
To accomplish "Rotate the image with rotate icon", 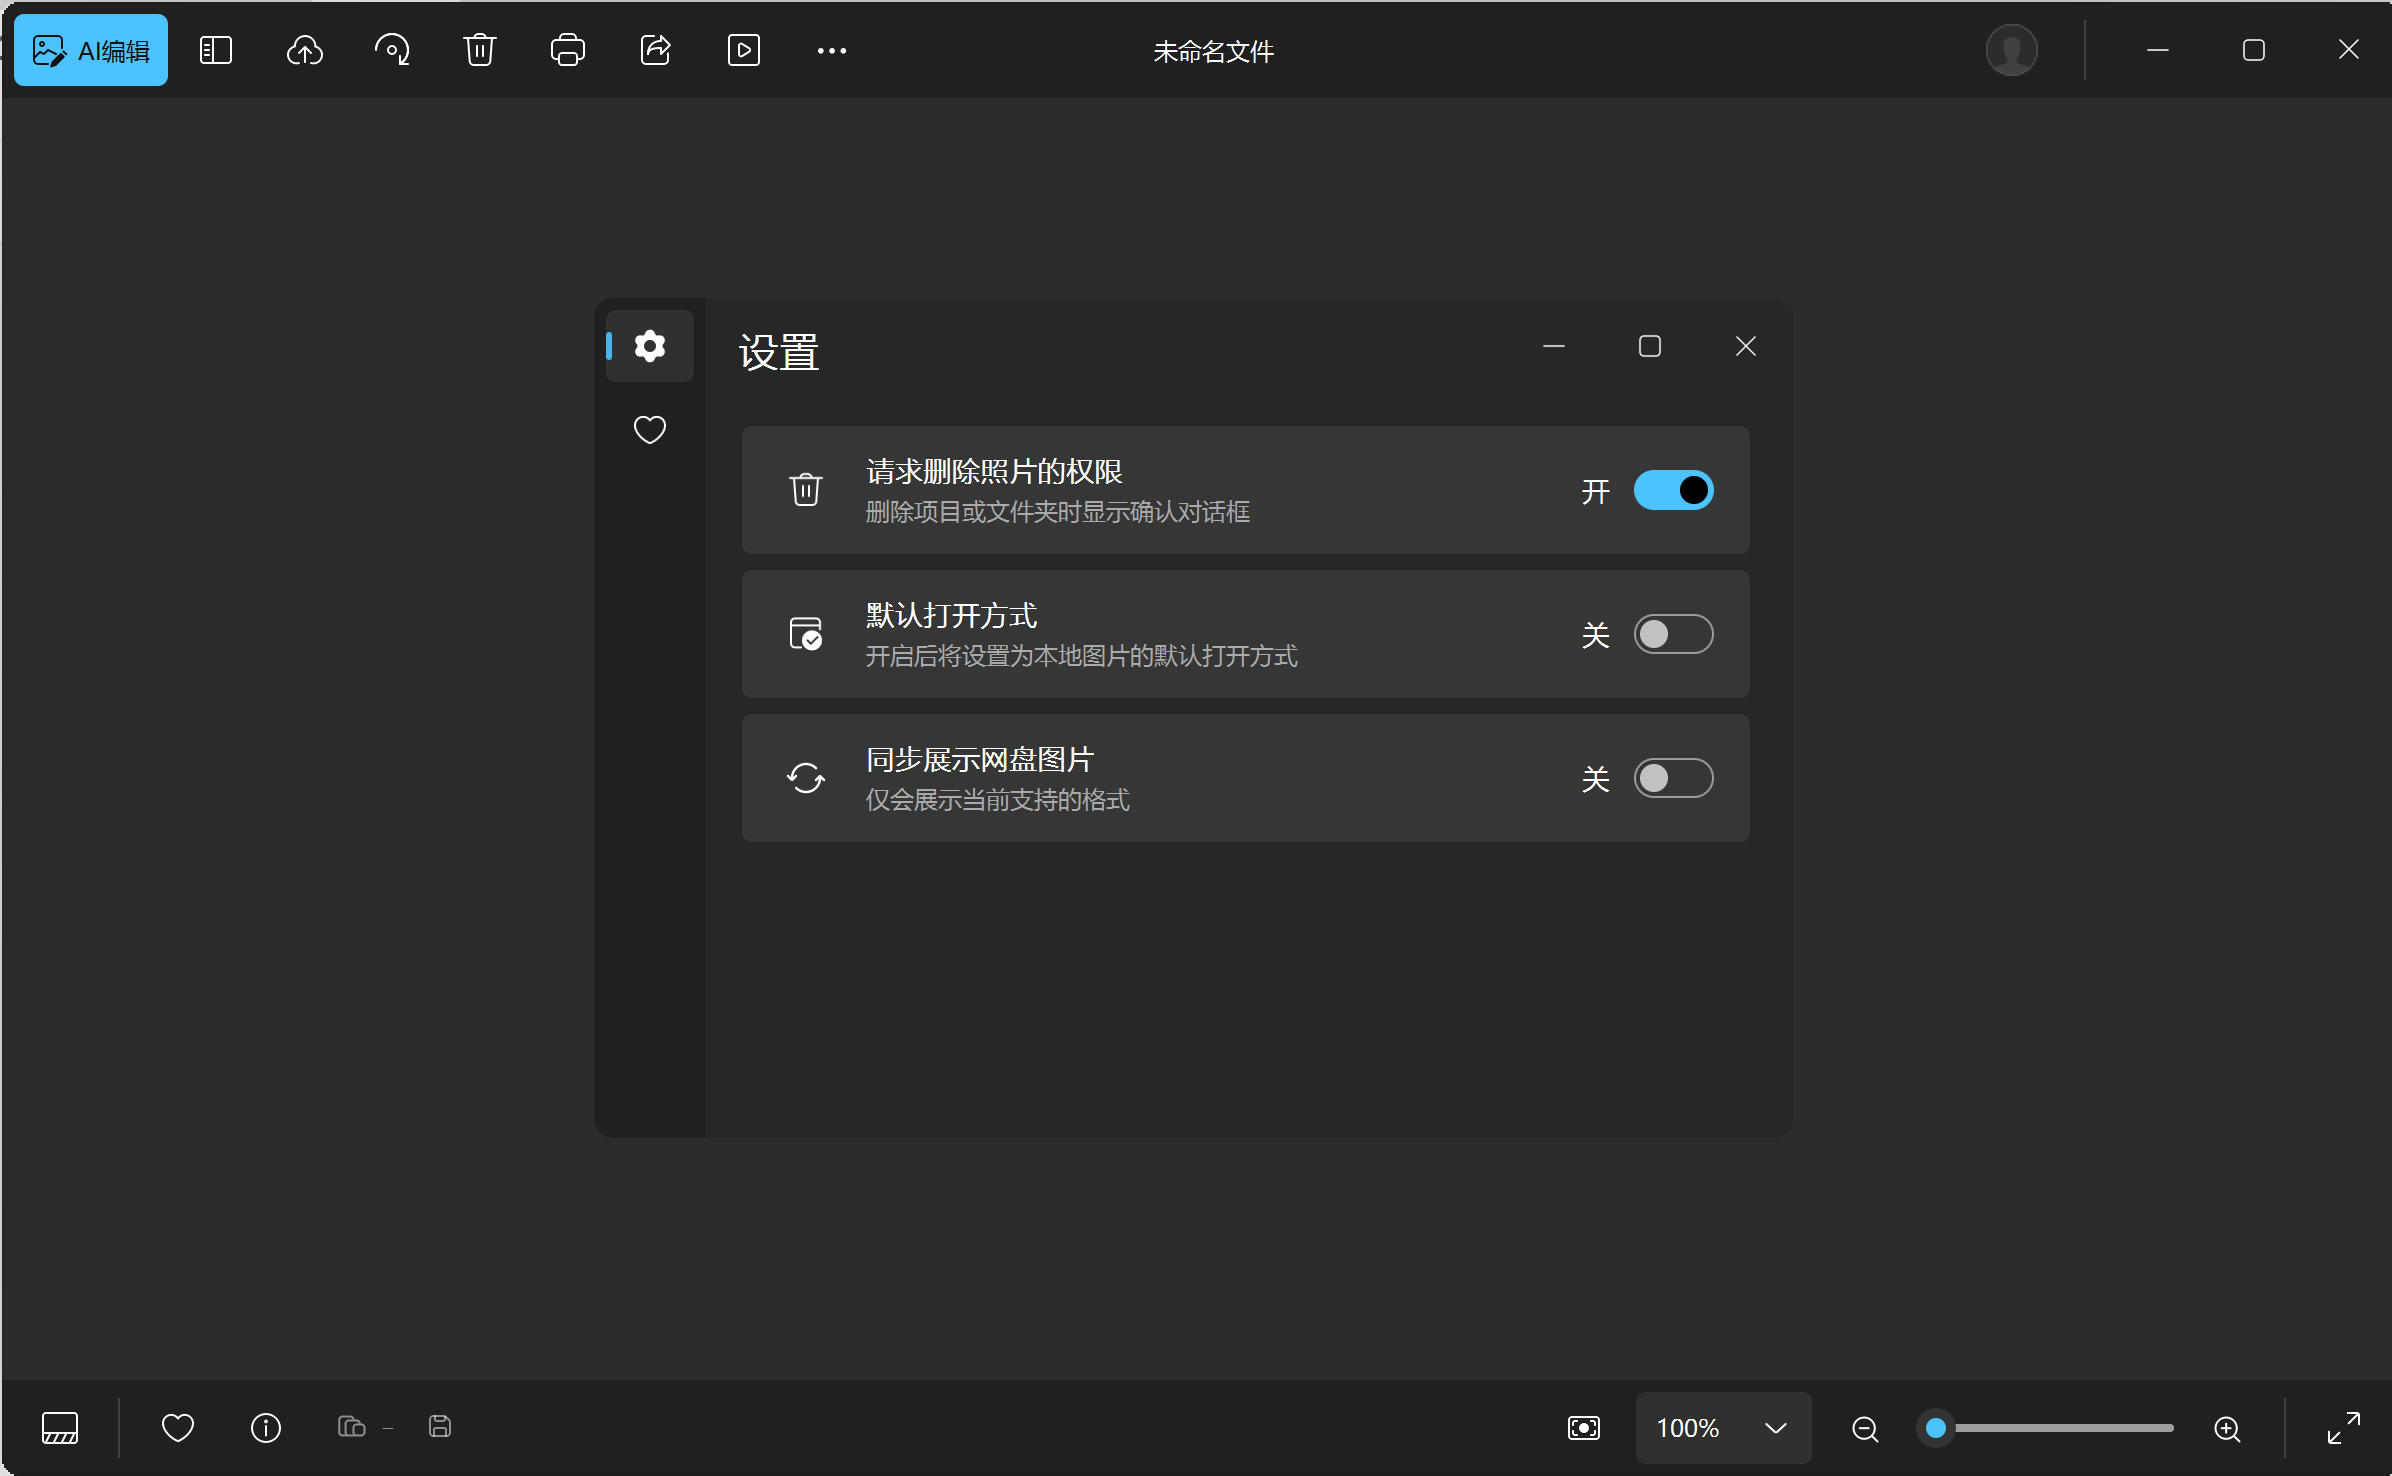I will 392,51.
